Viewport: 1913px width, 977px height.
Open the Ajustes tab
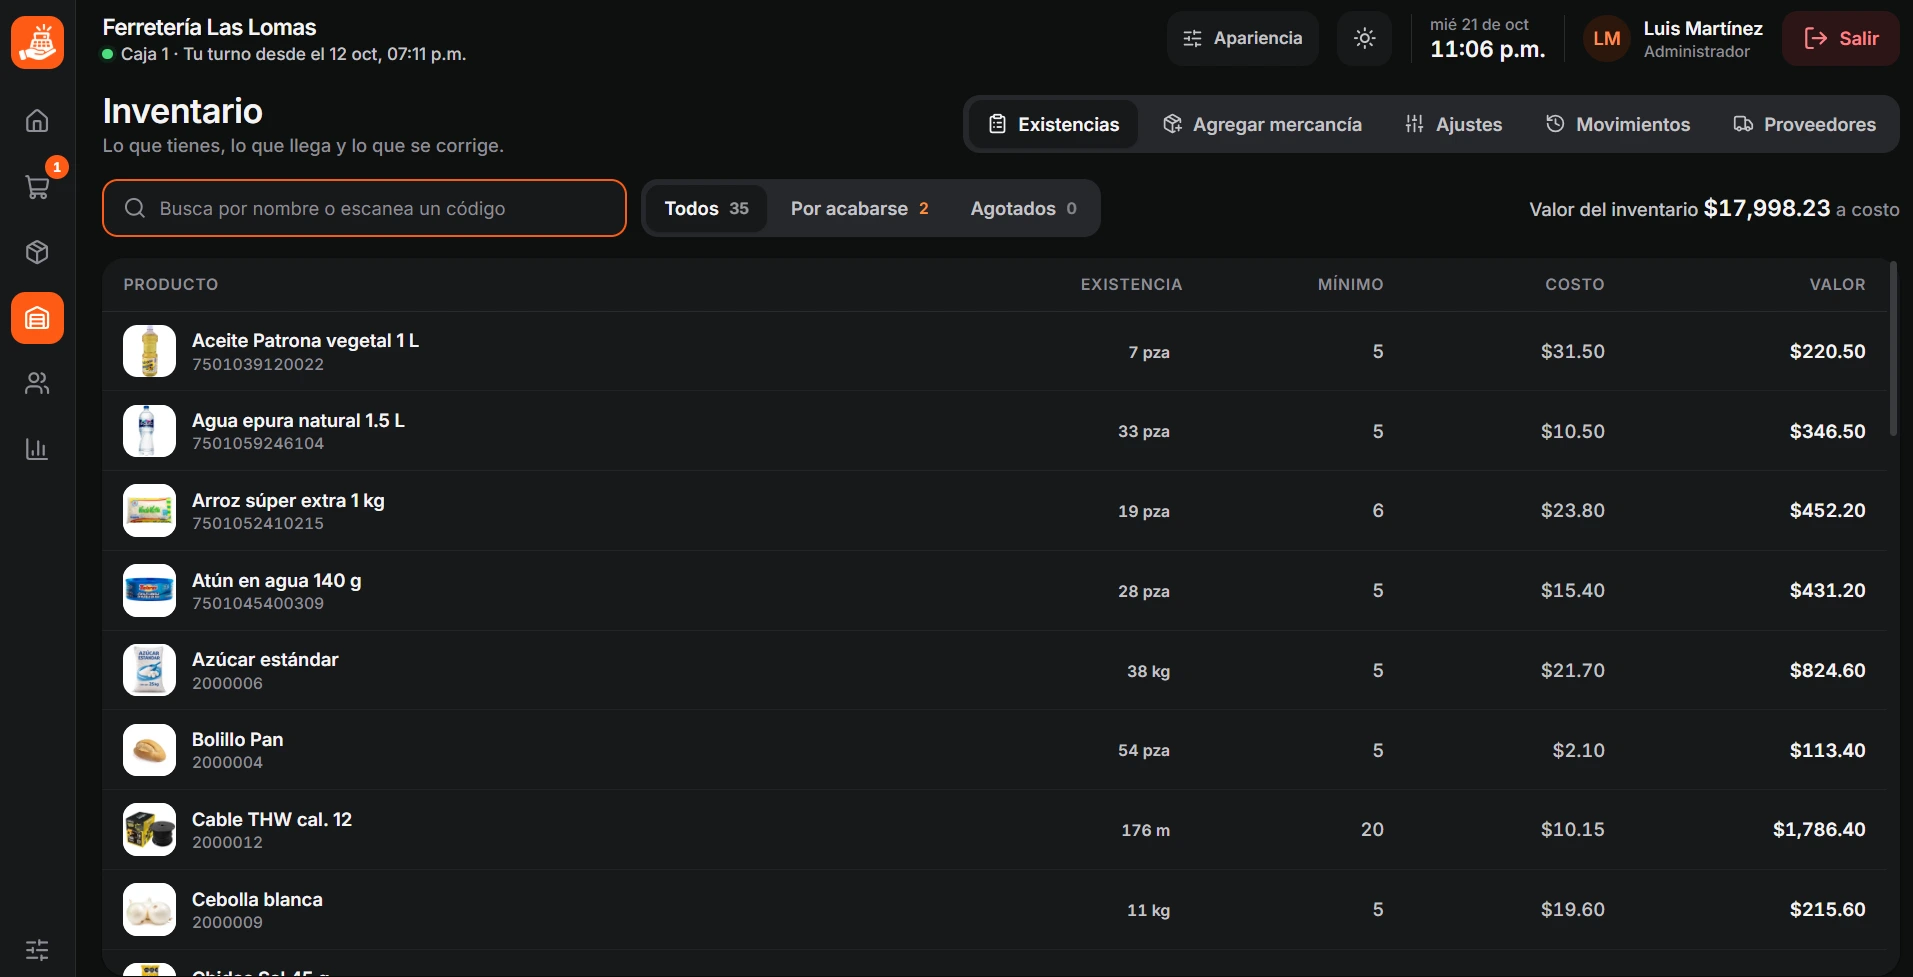pyautogui.click(x=1453, y=124)
